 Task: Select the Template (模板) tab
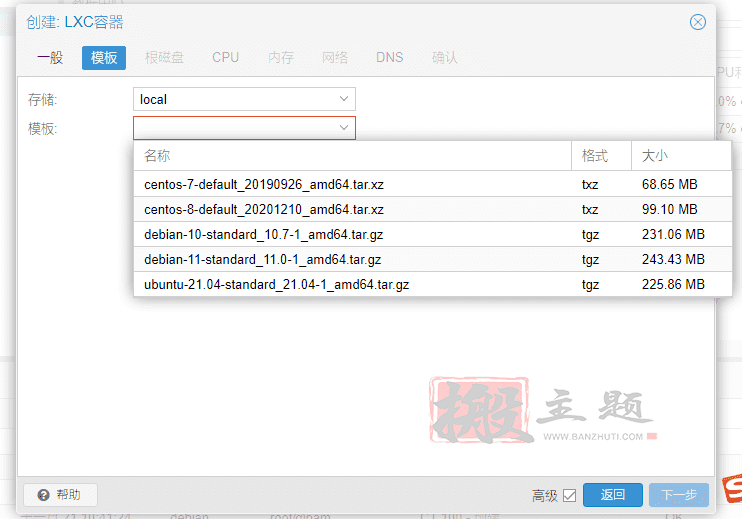(x=104, y=57)
